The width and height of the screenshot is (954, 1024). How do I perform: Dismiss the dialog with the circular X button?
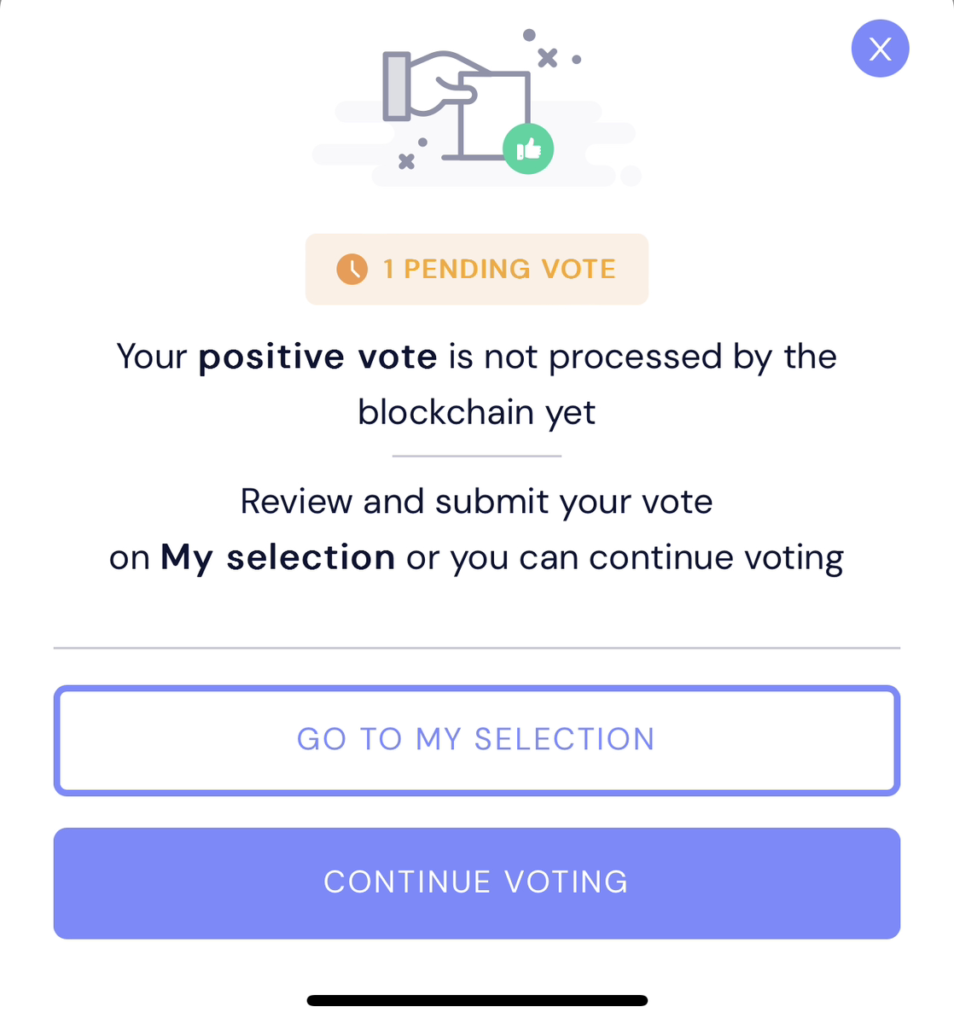(880, 48)
